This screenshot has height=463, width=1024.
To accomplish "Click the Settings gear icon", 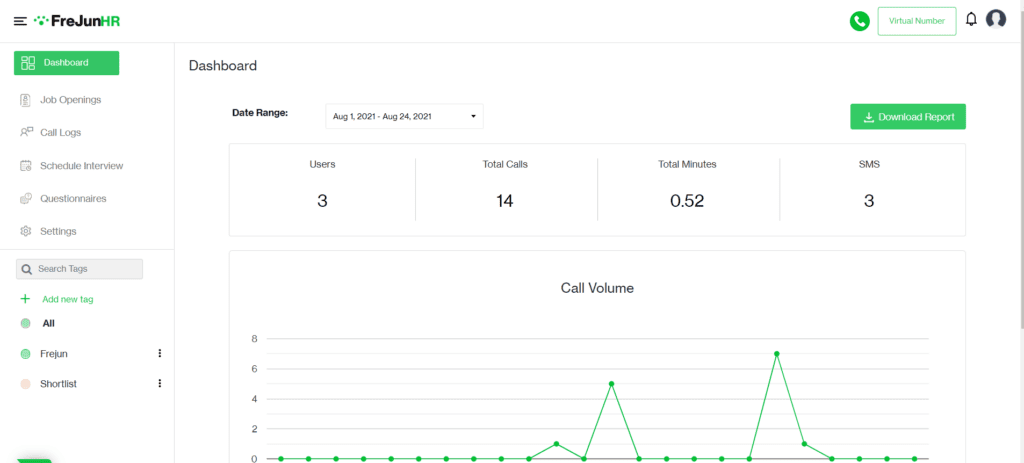I will [x=26, y=231].
